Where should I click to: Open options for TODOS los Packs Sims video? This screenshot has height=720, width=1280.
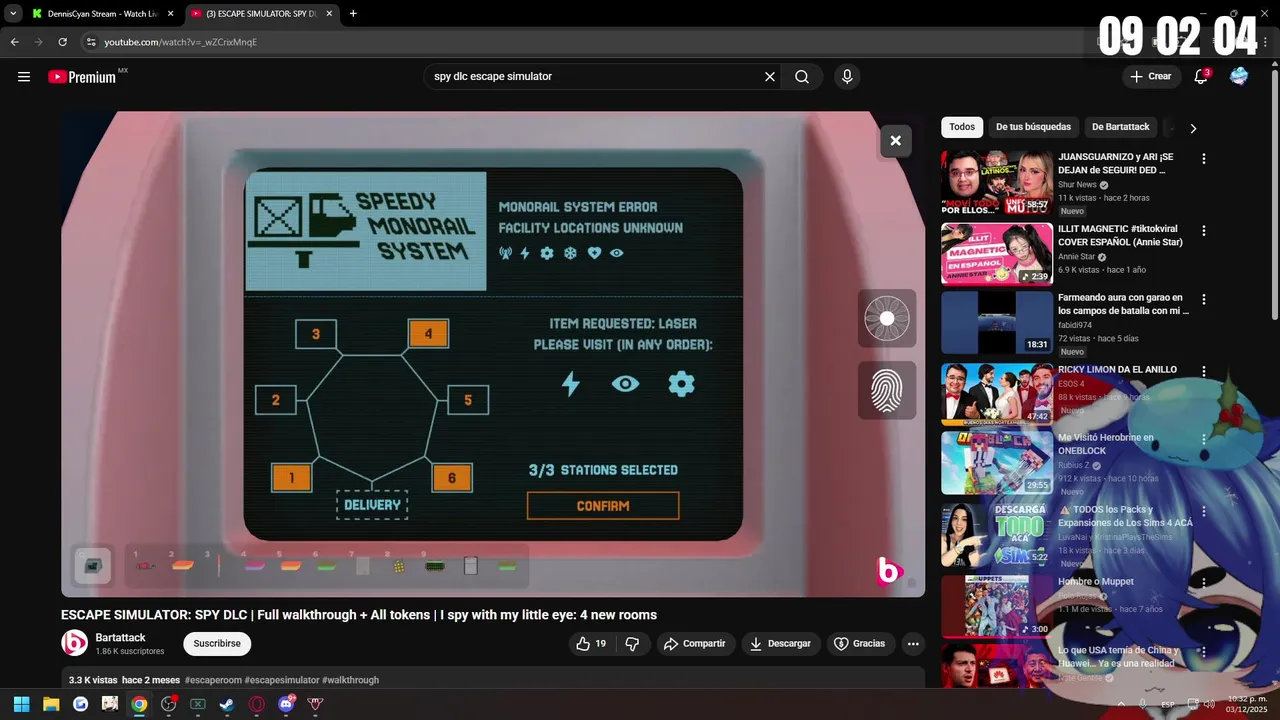[1204, 511]
